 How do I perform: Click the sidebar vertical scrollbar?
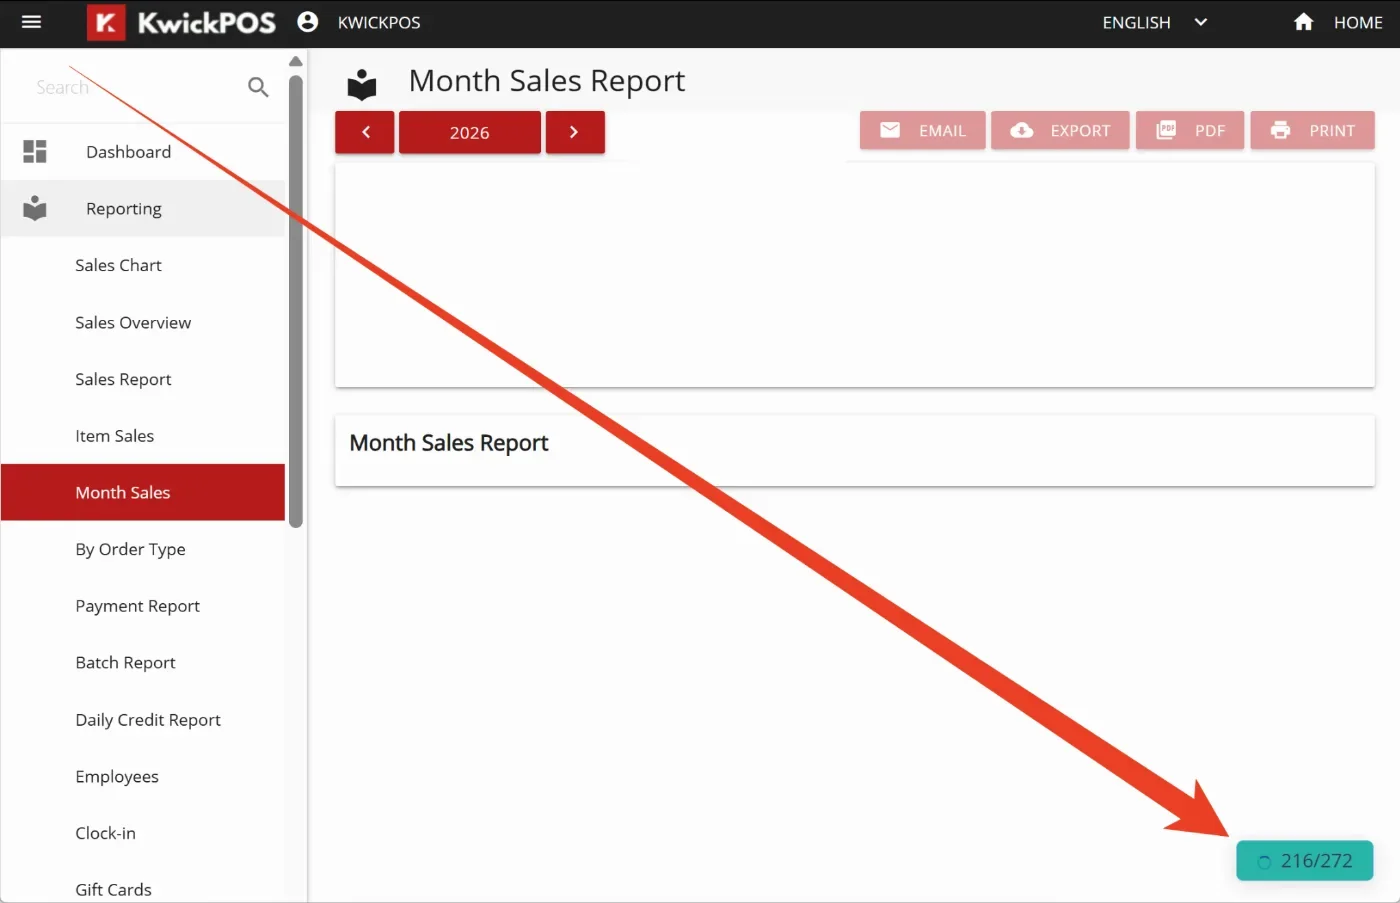tap(295, 300)
